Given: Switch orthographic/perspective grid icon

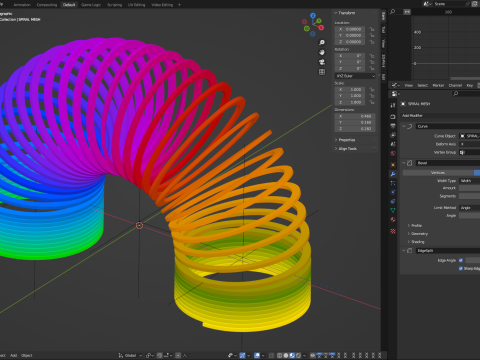Looking at the screenshot, I should click(x=322, y=72).
